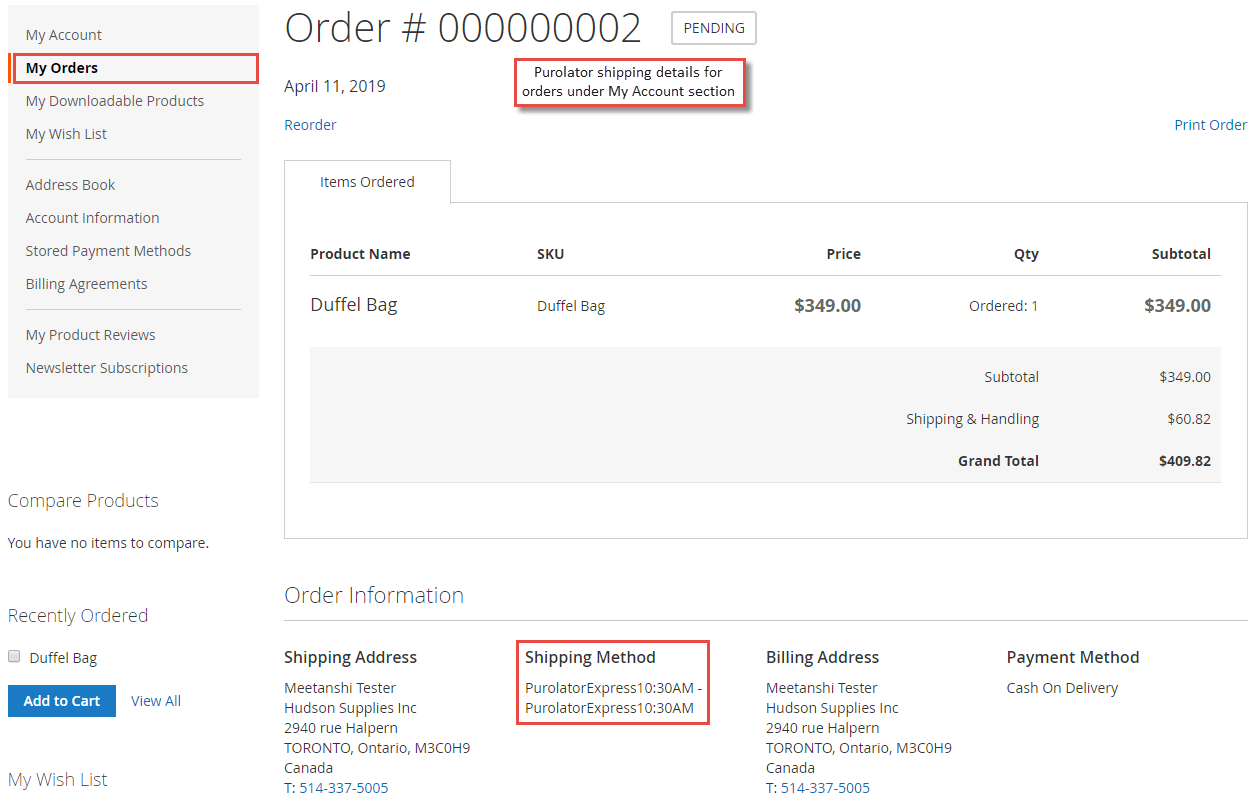Screen dimensions: 1258x802
Task: Click the PENDING order status badge
Action: 714,28
